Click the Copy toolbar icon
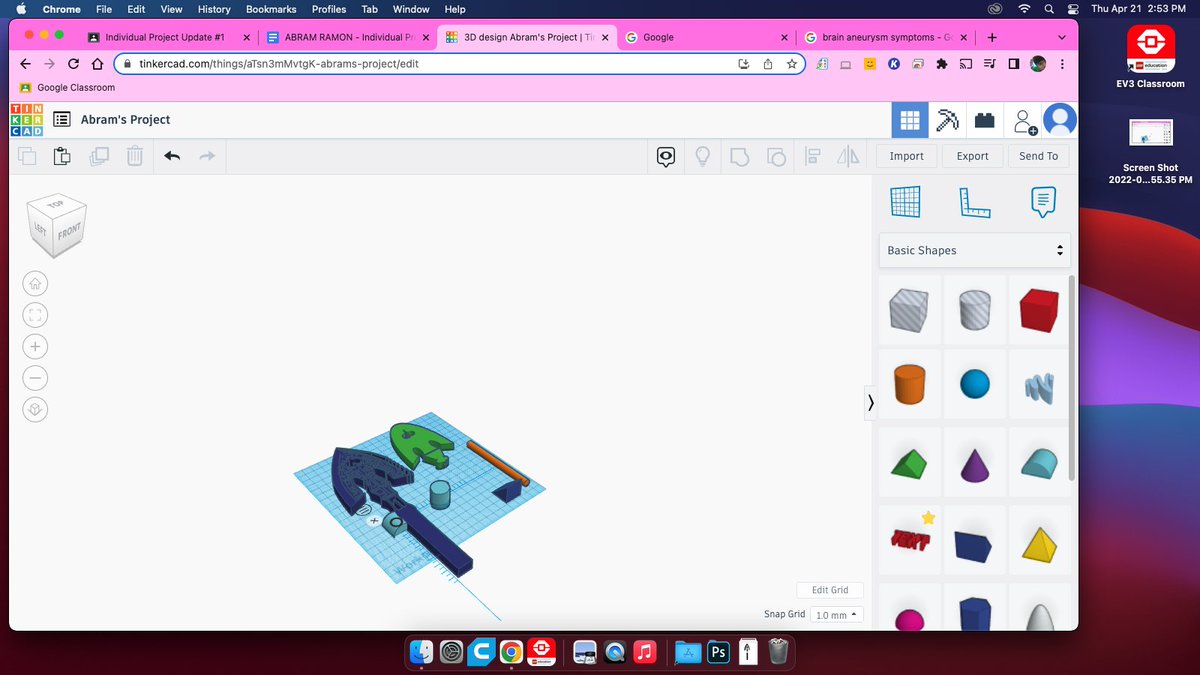Screen dimensions: 1200x675 [x=27, y=156]
